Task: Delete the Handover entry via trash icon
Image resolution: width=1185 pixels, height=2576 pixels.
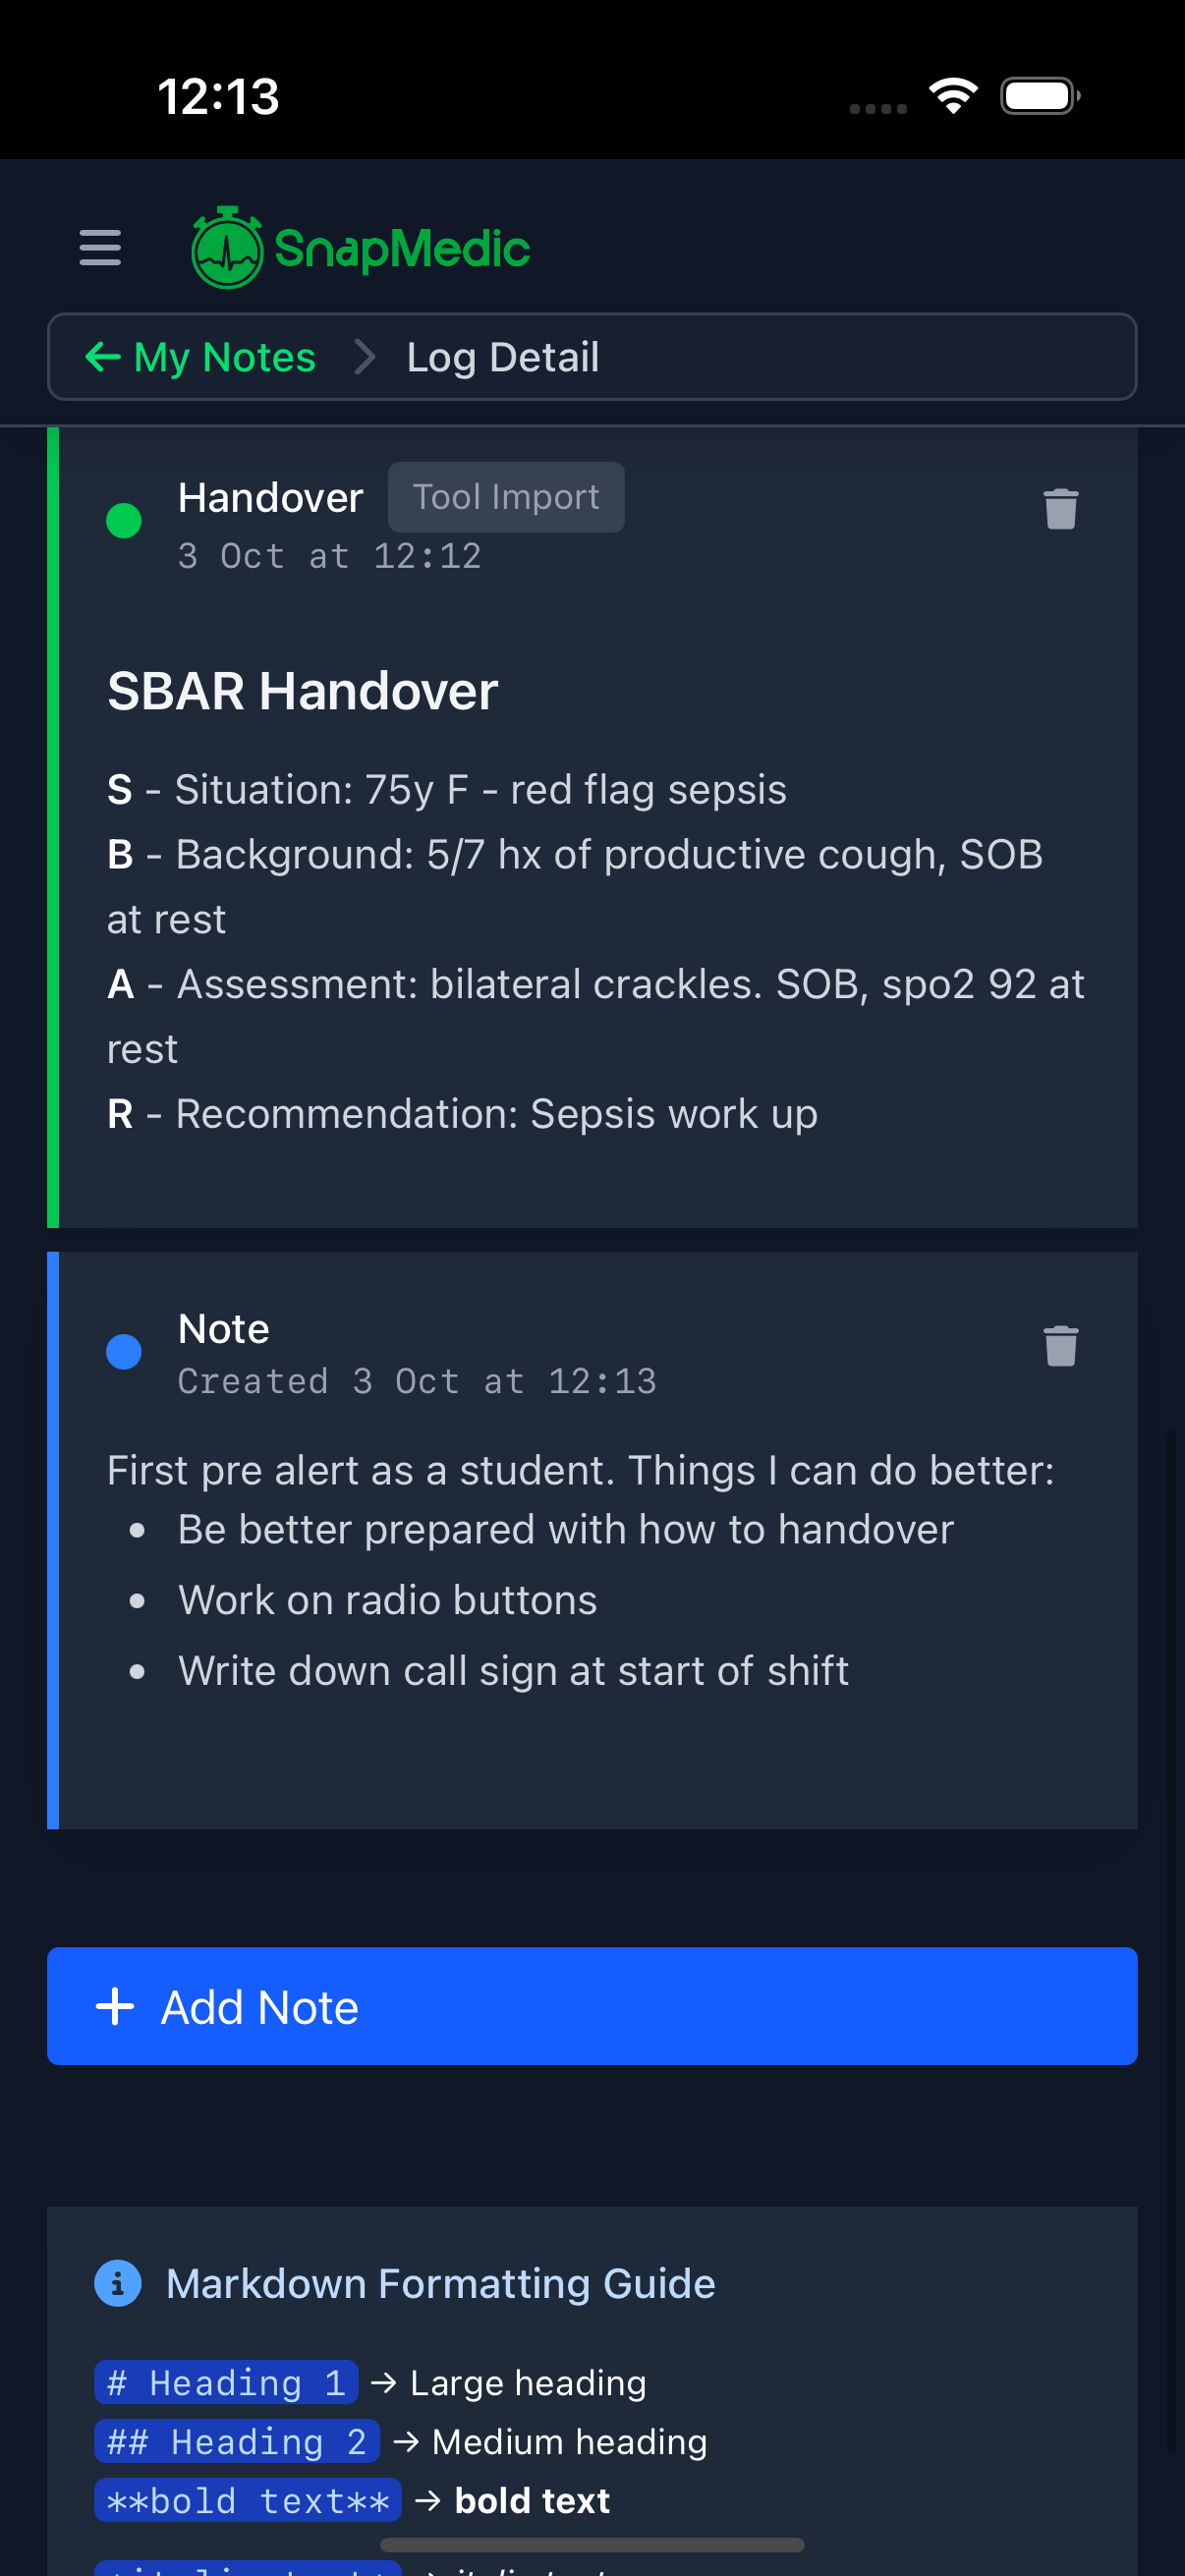Action: 1060,509
